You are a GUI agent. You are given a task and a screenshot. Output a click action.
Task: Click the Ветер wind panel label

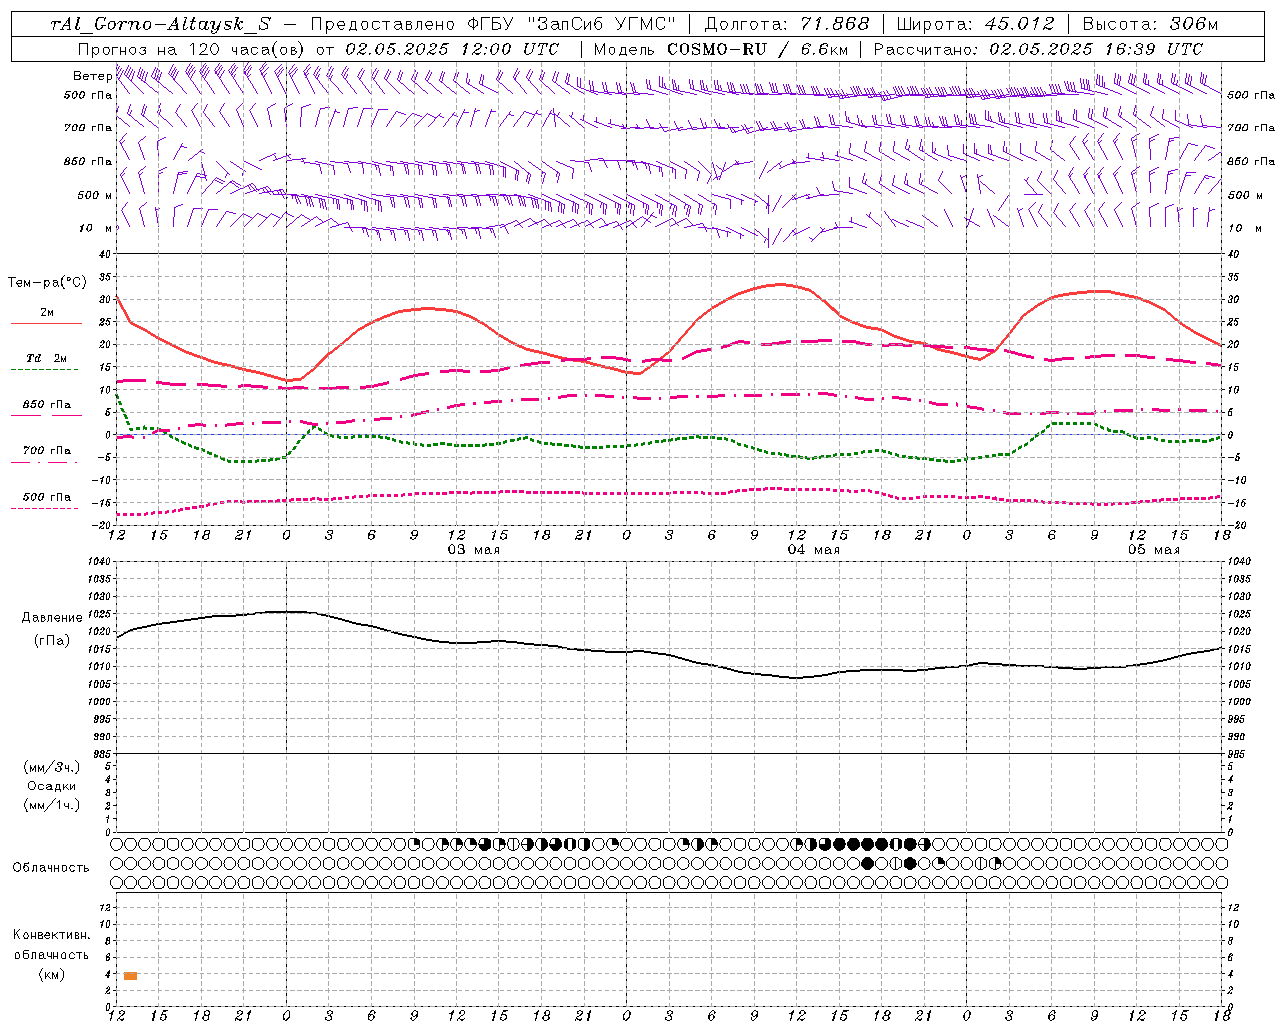coord(92,76)
